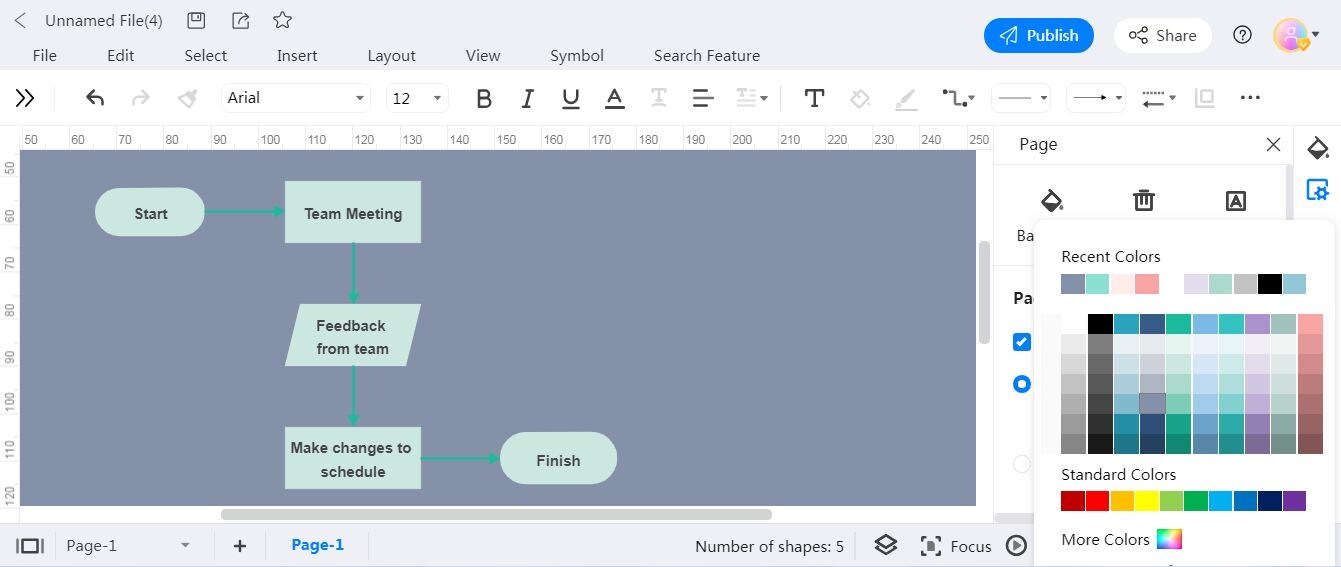Toggle bold formatting
This screenshot has width=1341, height=567.
click(x=484, y=98)
